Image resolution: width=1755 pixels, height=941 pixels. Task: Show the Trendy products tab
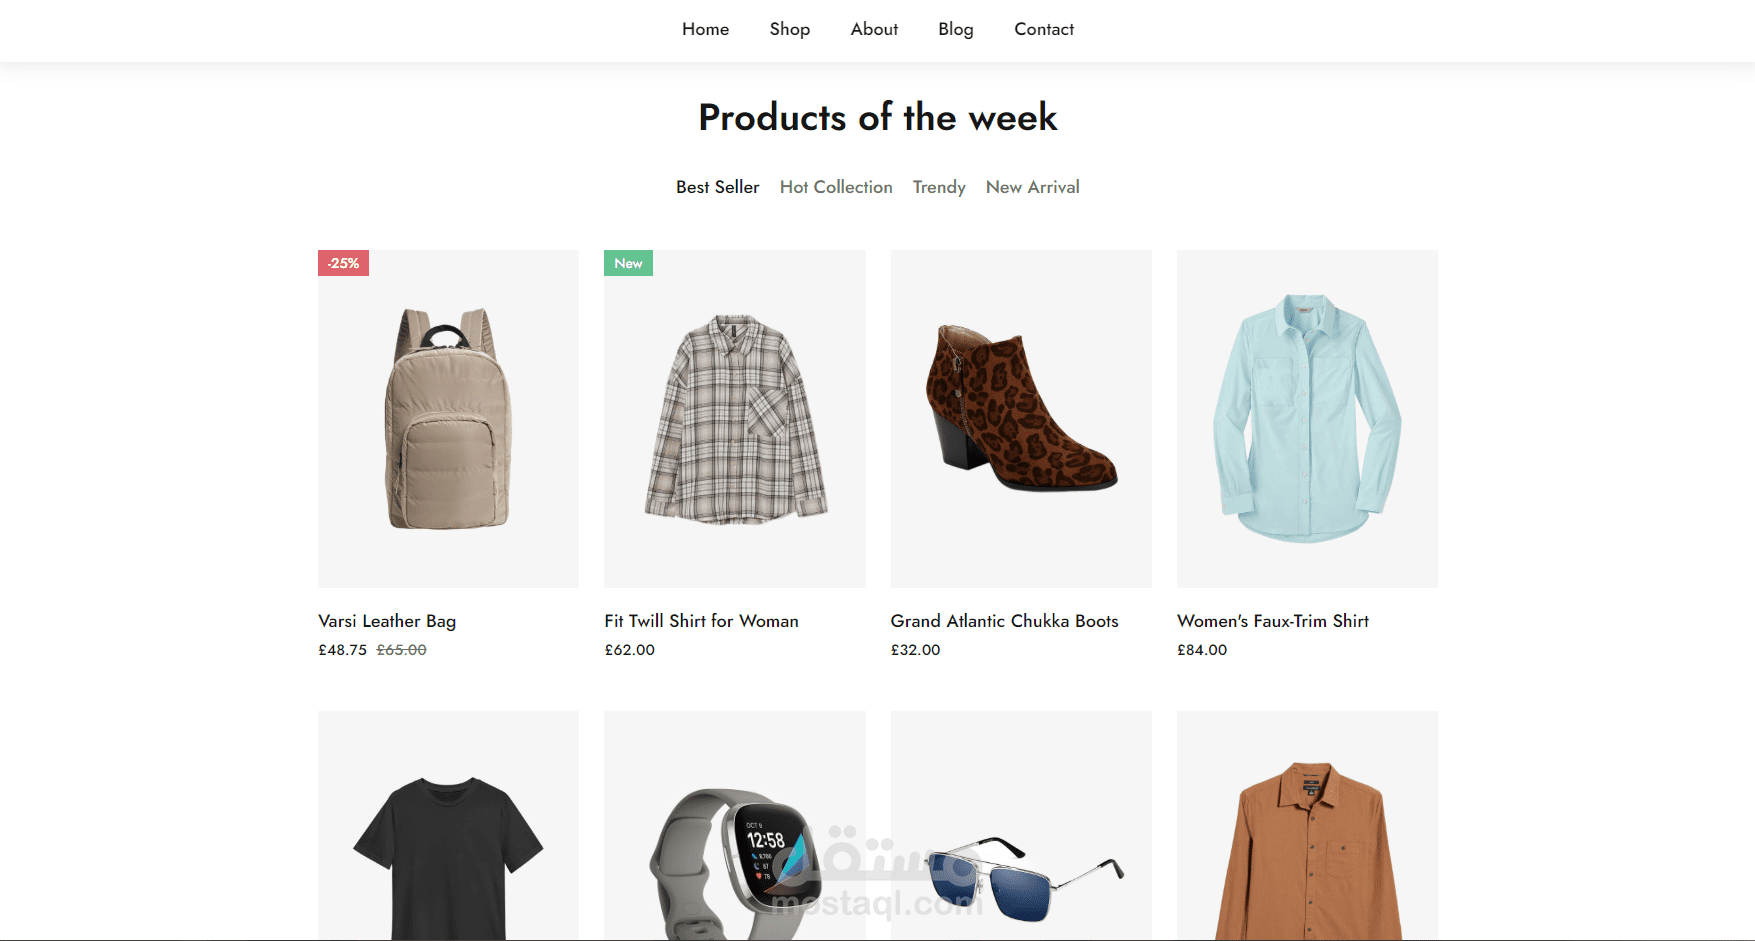tap(939, 187)
